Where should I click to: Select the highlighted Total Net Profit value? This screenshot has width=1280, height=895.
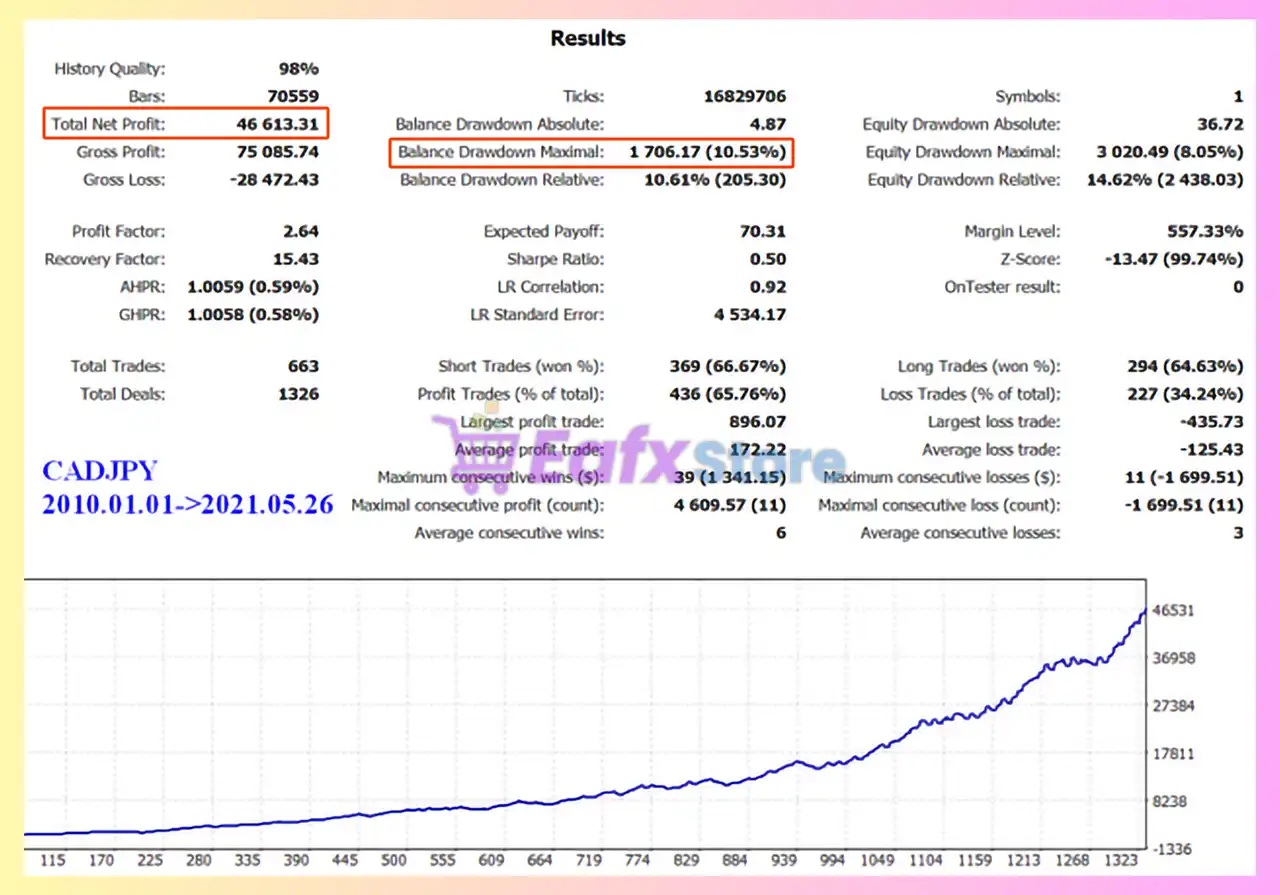[x=272, y=125]
